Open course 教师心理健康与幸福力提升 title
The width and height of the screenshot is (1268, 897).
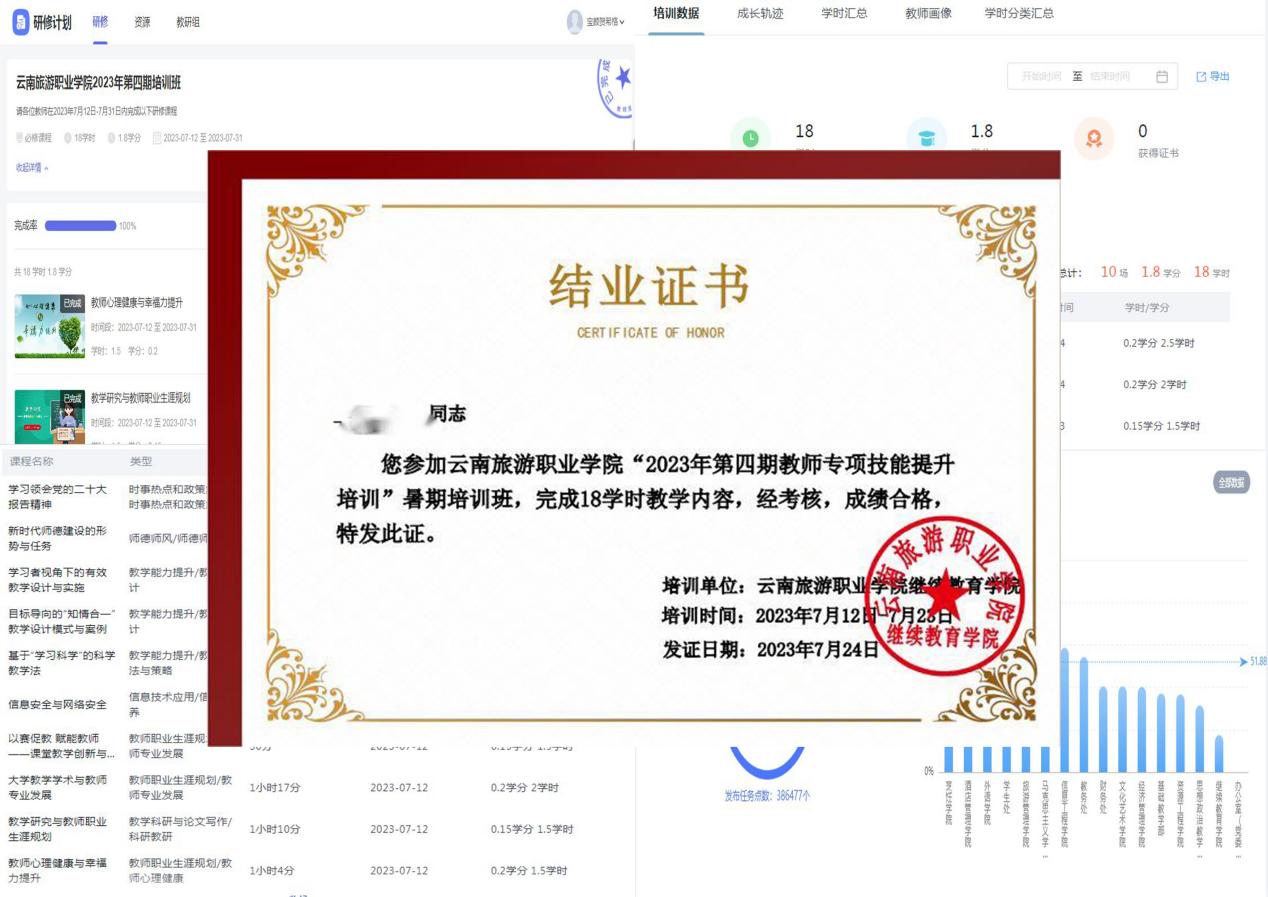[137, 303]
